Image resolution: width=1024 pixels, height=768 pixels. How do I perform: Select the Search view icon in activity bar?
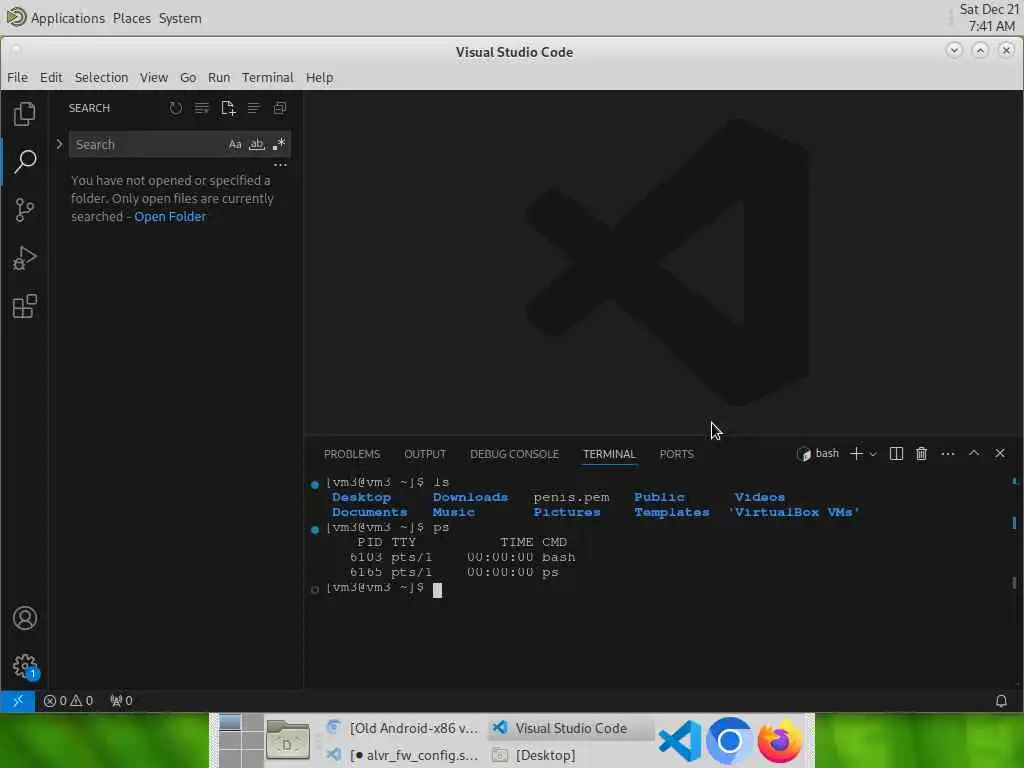25,161
